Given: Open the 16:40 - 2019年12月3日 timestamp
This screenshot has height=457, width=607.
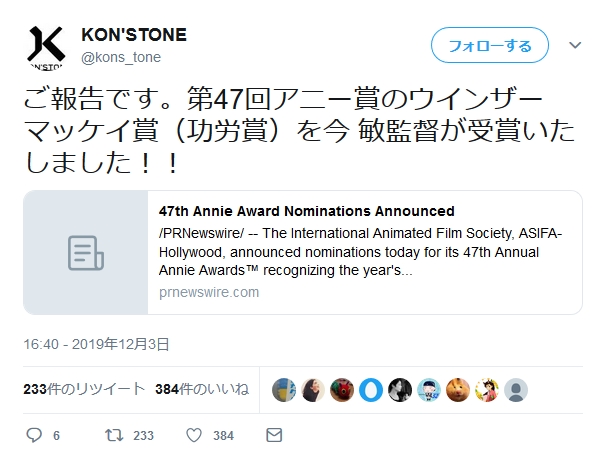Looking at the screenshot, I should 96,344.
